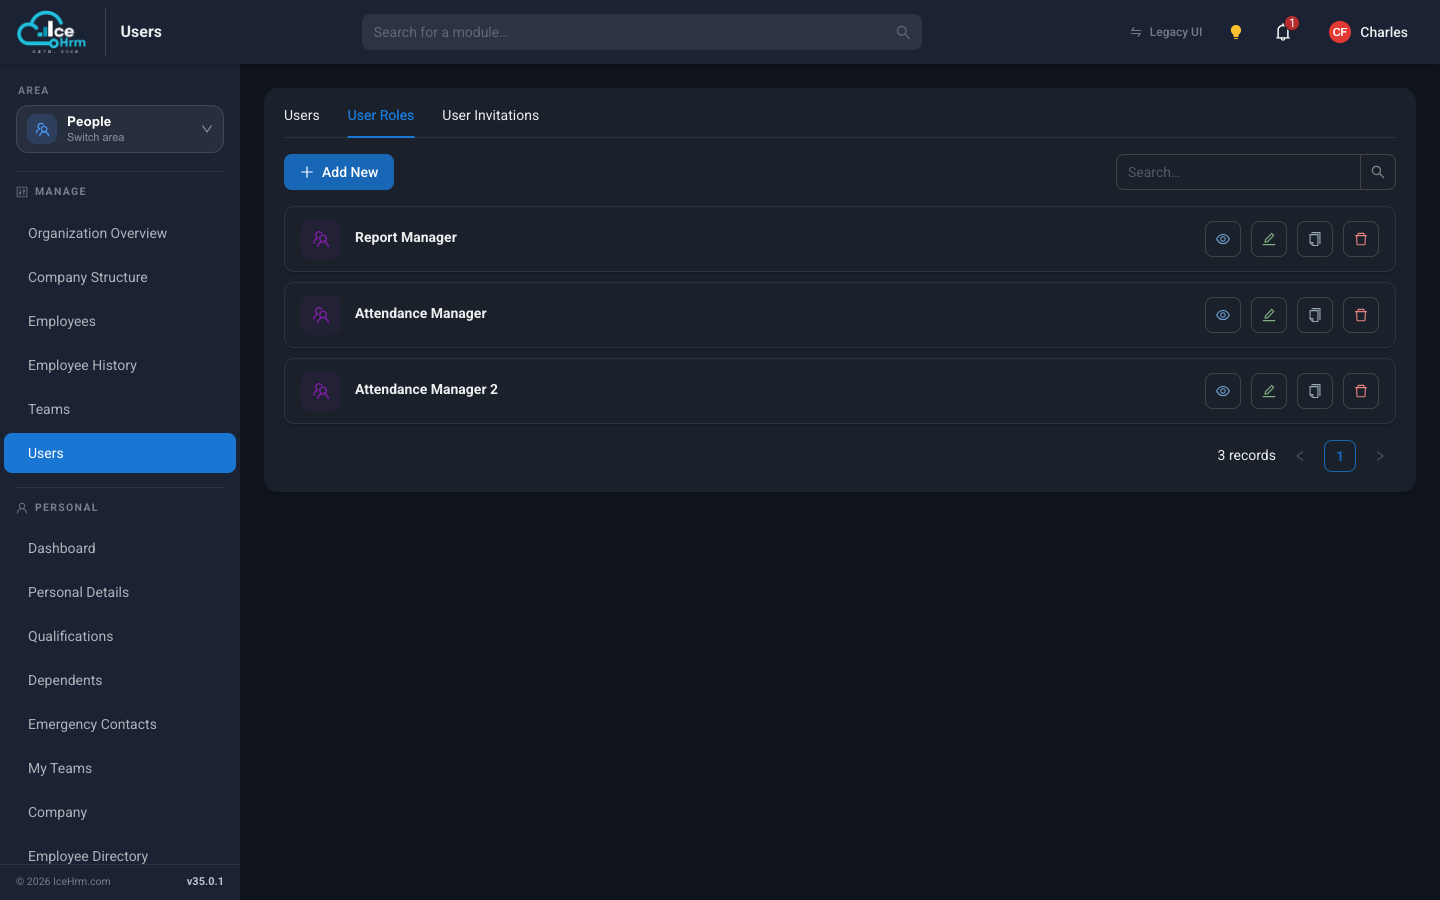Screen dimensions: 1440x900
Task: Open Employee History in sidebar
Action: pos(120,365)
